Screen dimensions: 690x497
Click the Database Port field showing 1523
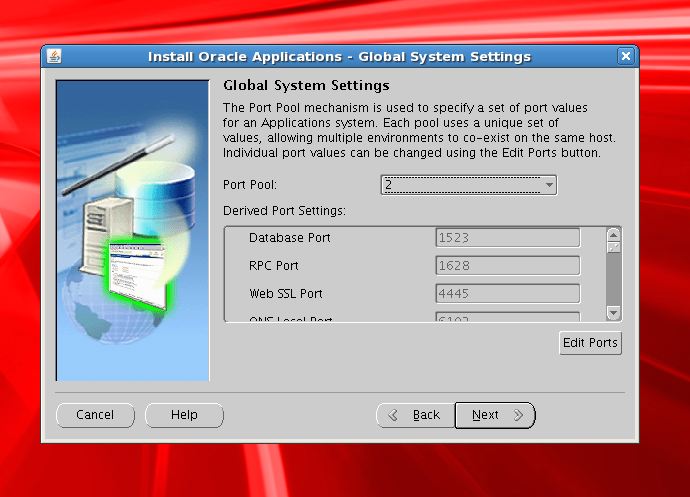pos(508,238)
